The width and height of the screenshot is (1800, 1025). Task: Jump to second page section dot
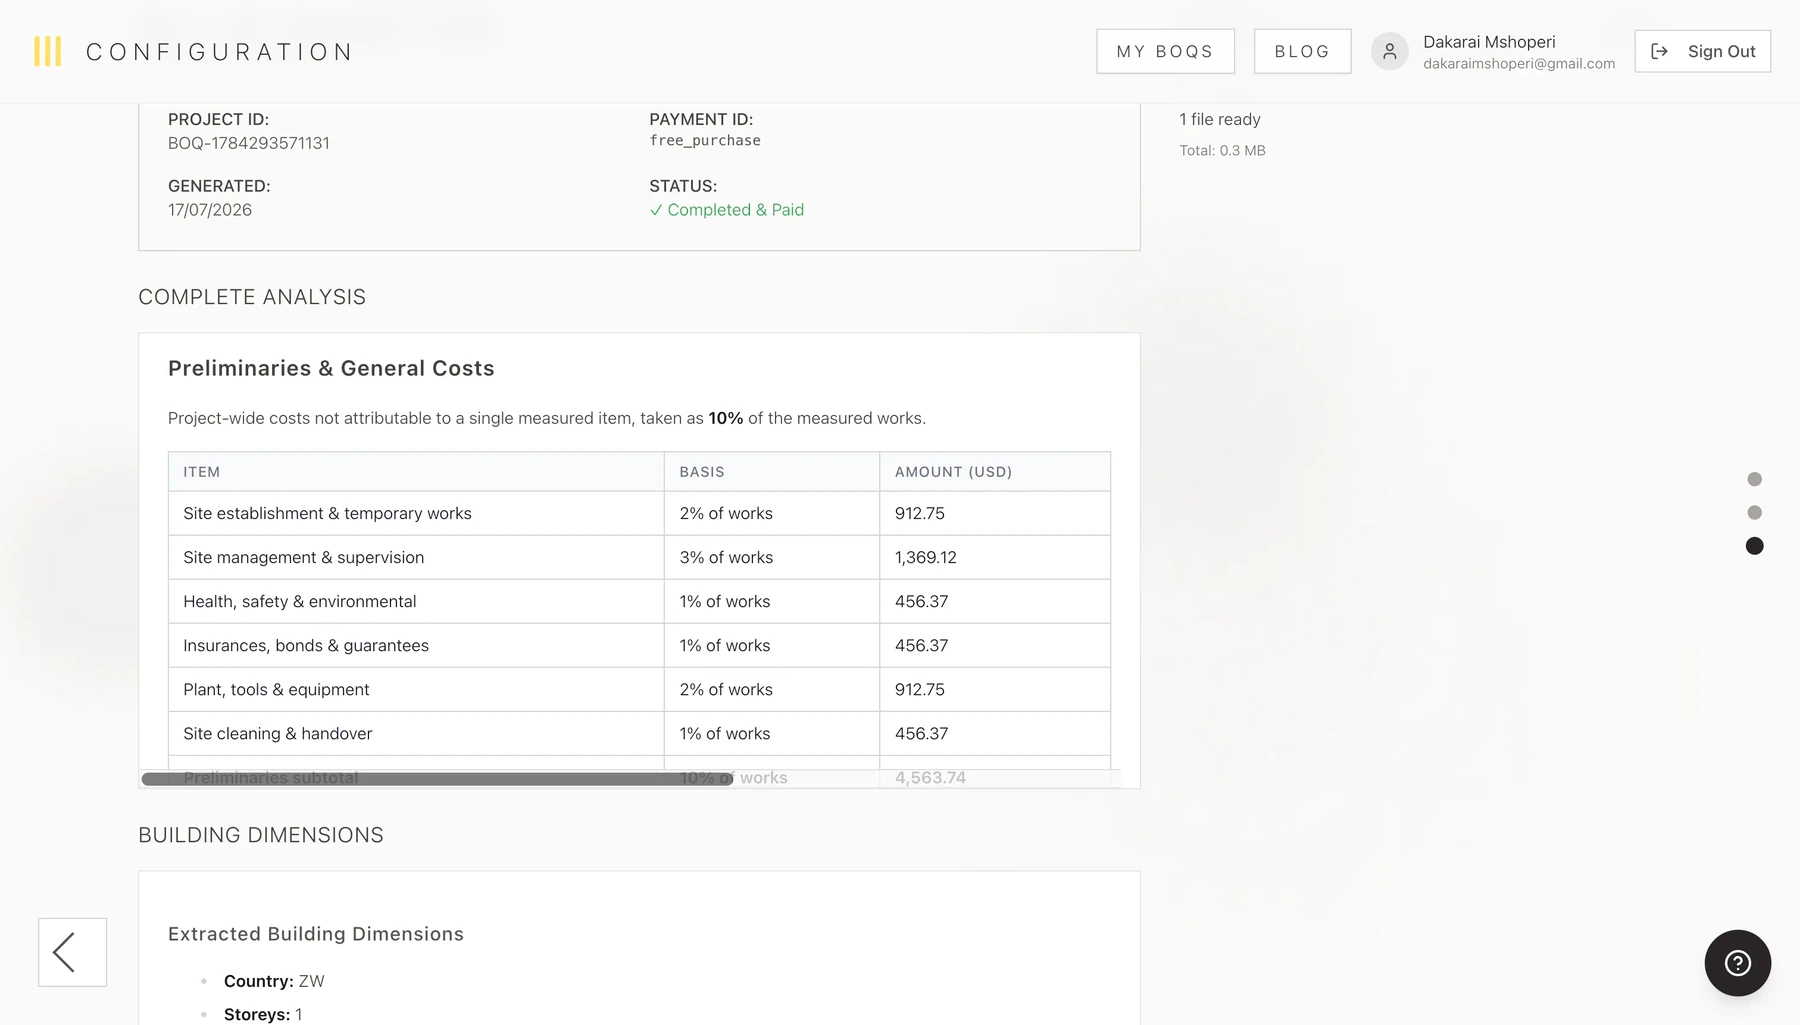point(1754,512)
